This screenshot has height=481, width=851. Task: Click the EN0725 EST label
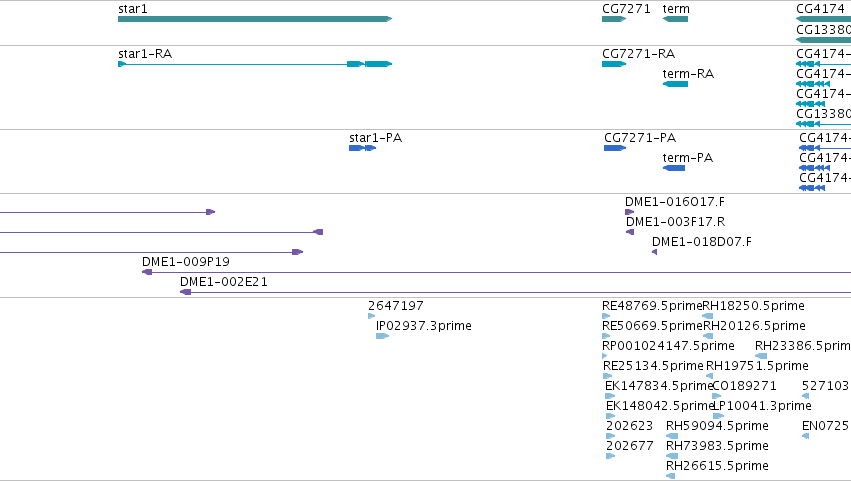[x=825, y=427]
